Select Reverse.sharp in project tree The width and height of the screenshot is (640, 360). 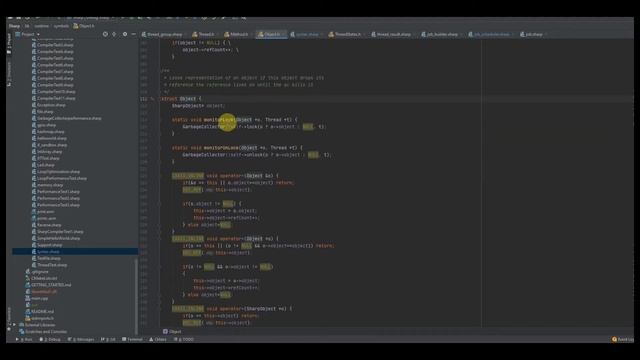tap(49, 225)
